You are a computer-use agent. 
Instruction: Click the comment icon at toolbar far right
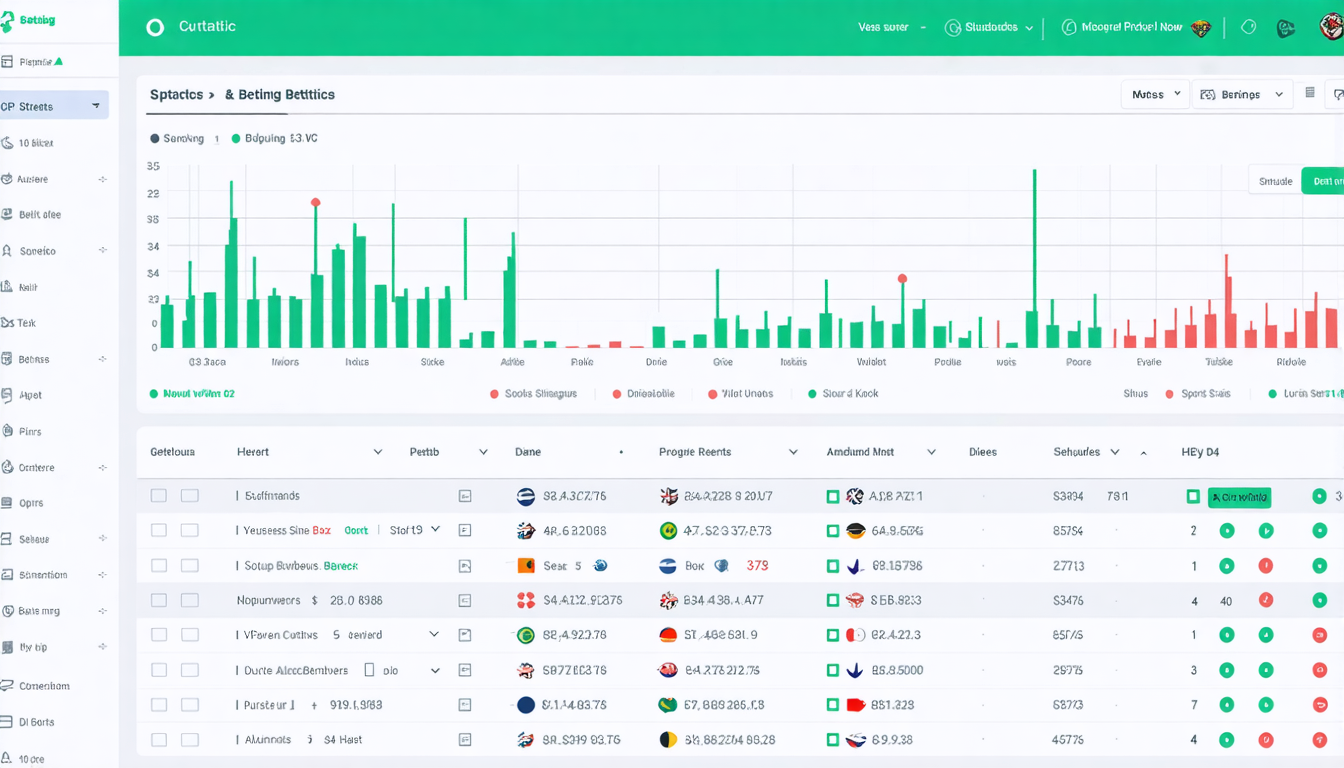1338,94
